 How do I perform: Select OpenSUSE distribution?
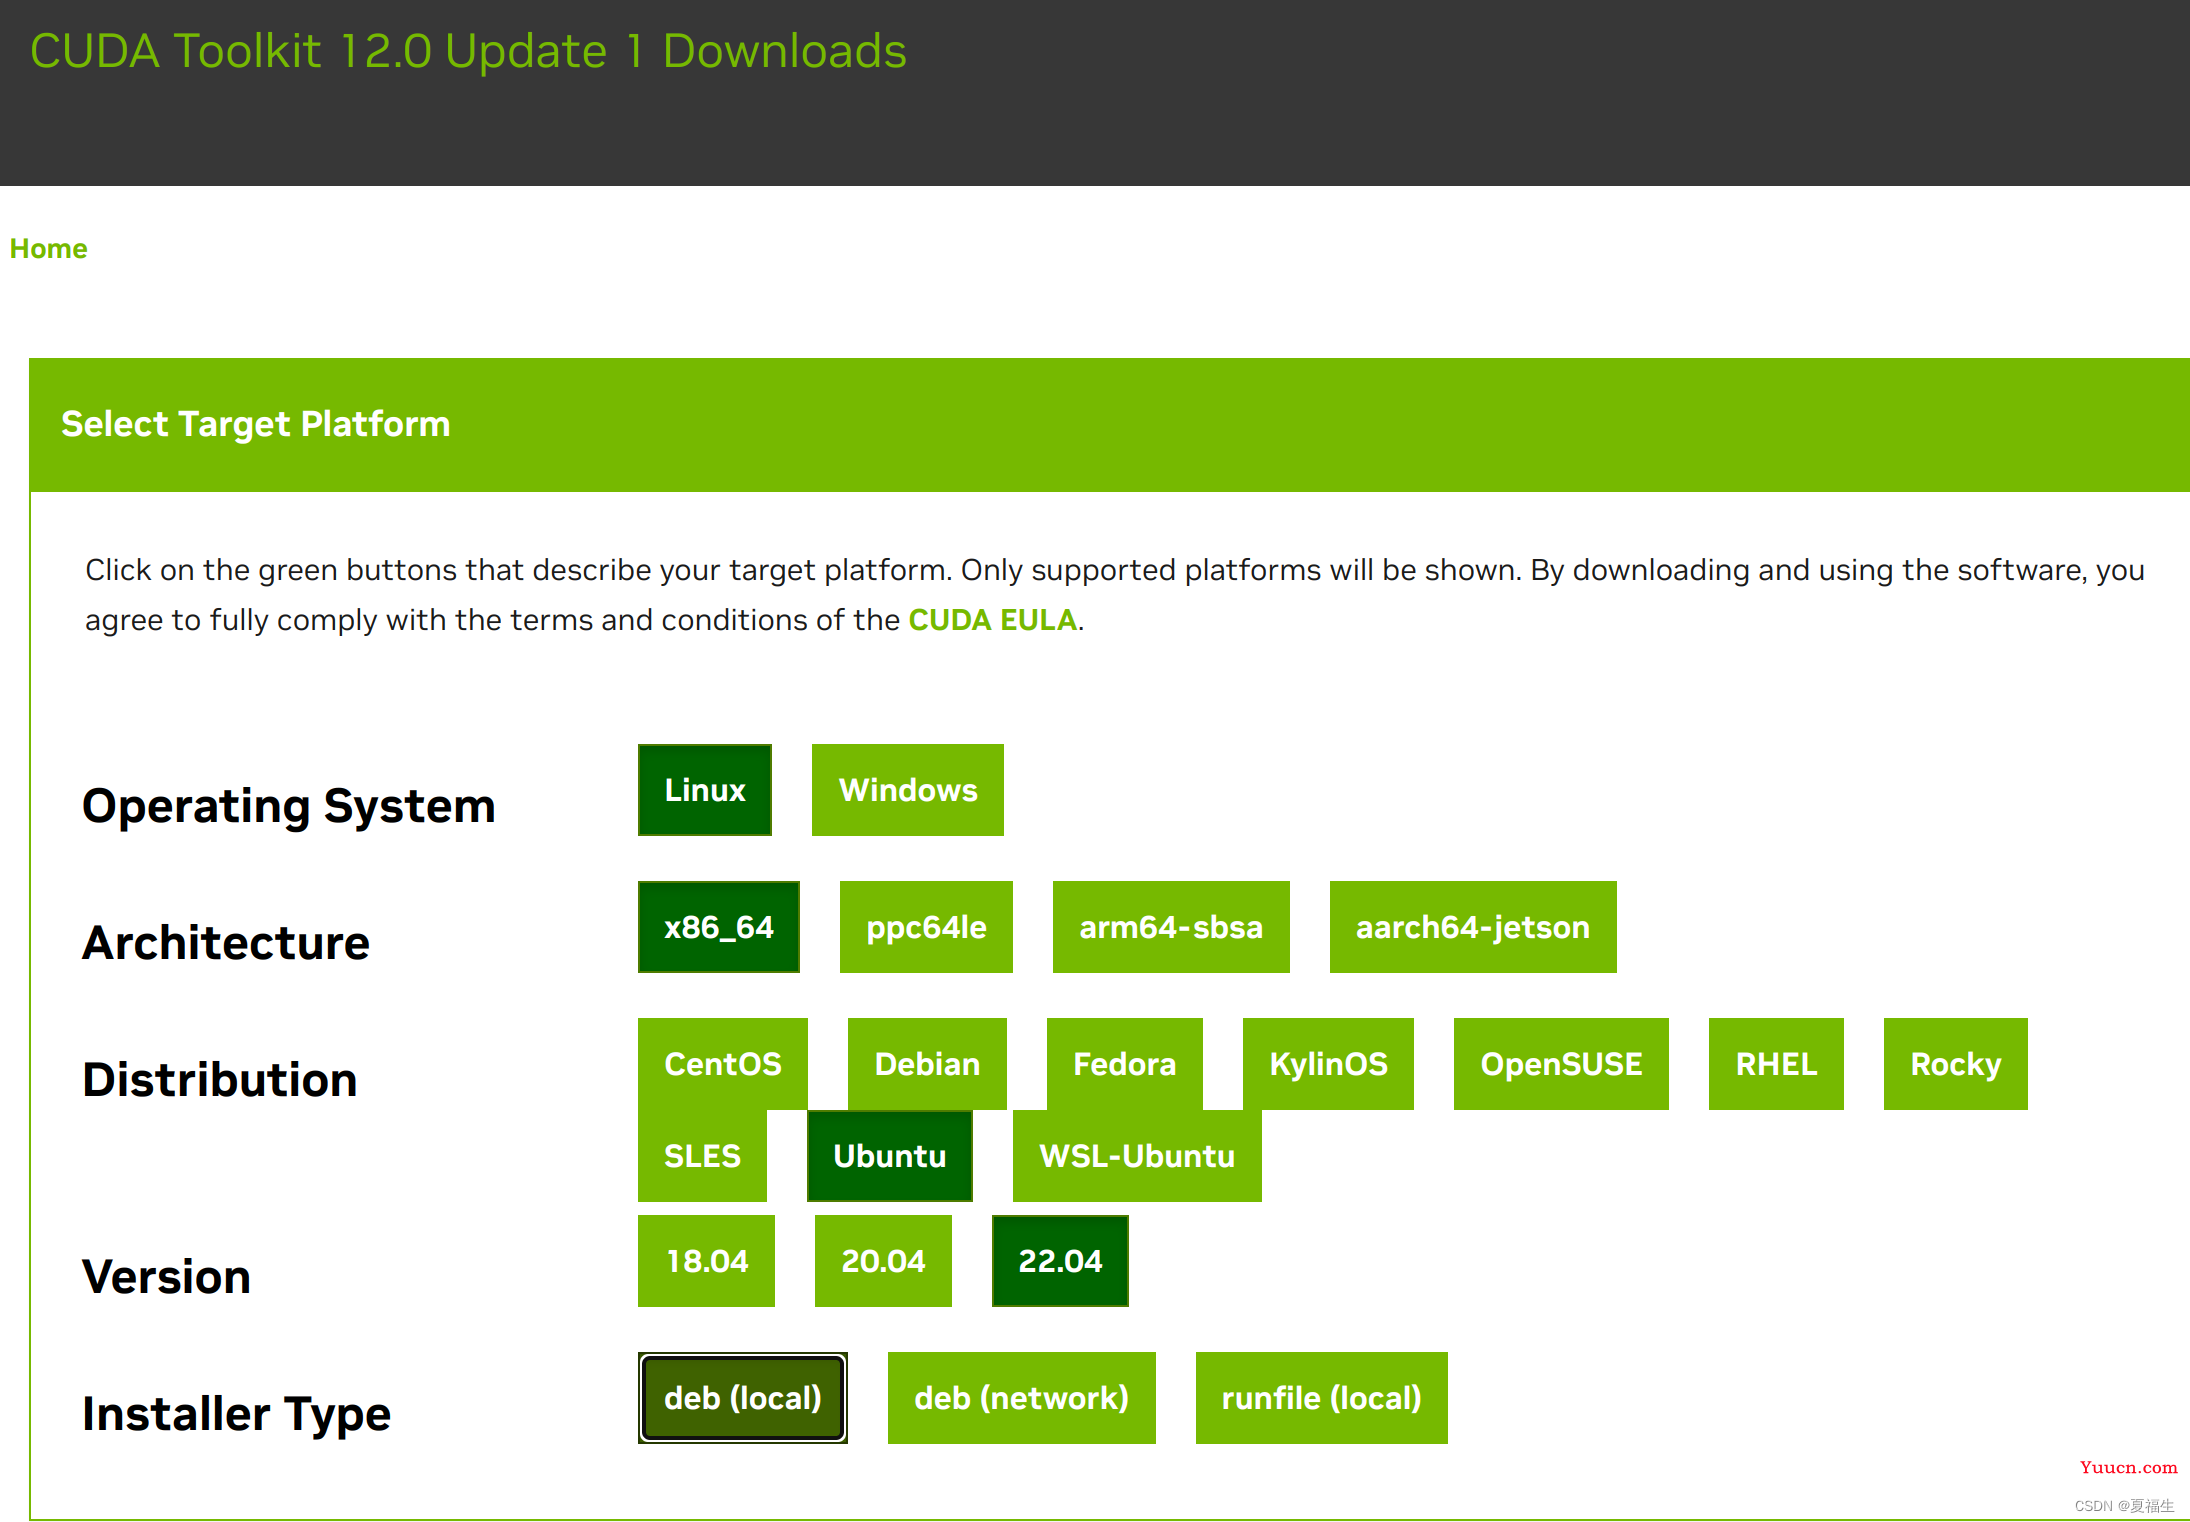coord(1561,1064)
